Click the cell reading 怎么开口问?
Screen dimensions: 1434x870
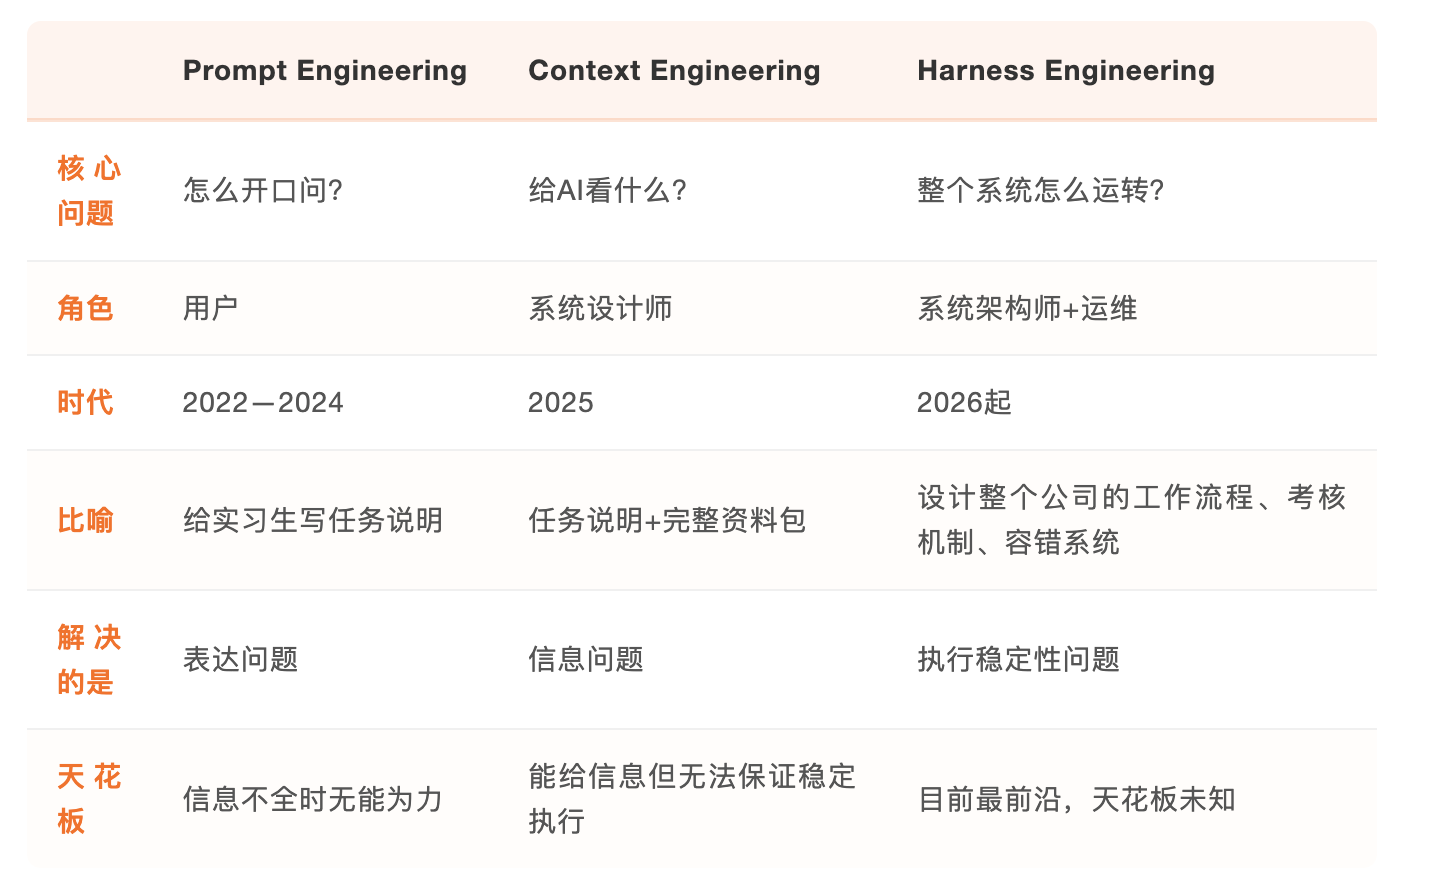click(263, 190)
